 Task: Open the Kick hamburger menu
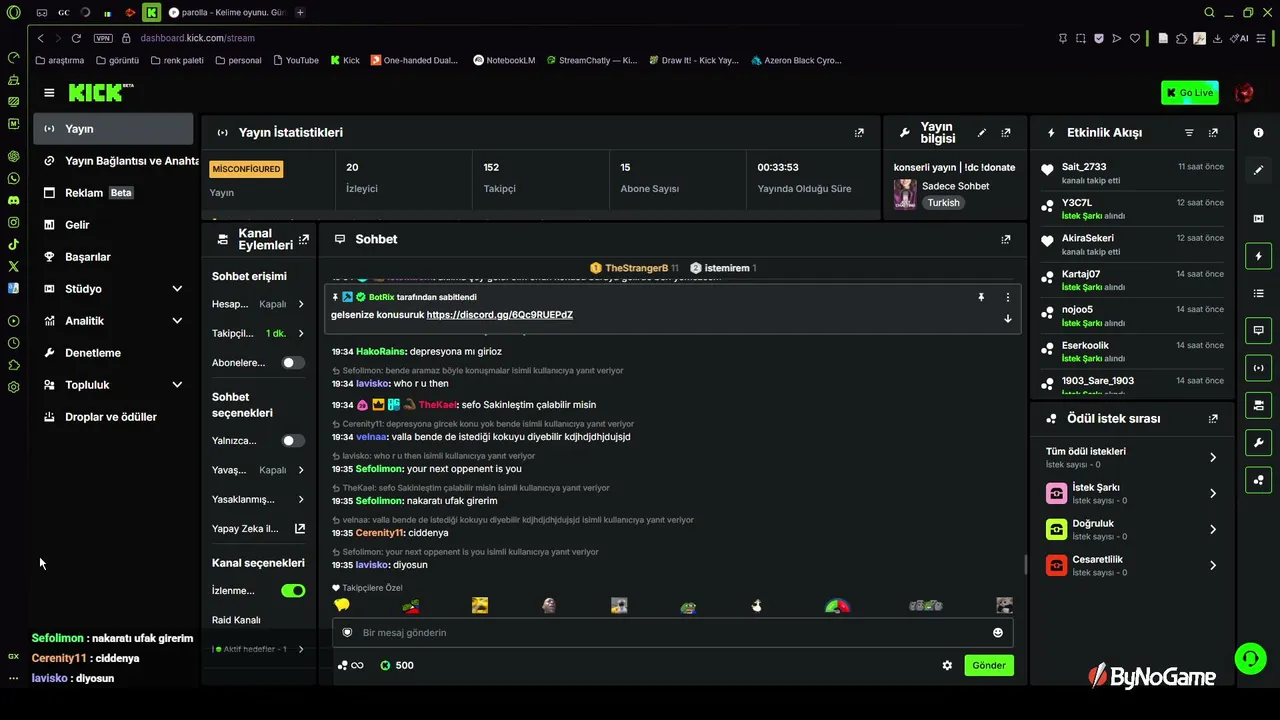pyautogui.click(x=49, y=93)
